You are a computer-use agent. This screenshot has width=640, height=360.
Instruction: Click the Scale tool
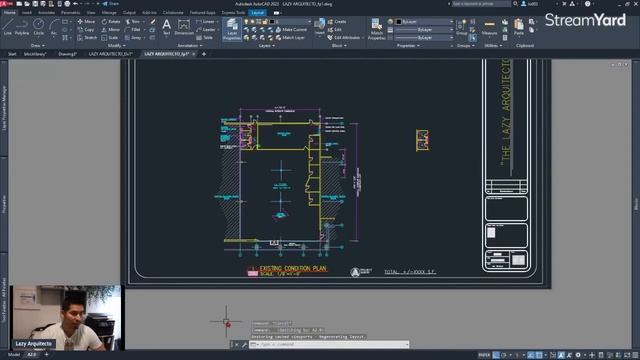[110, 38]
